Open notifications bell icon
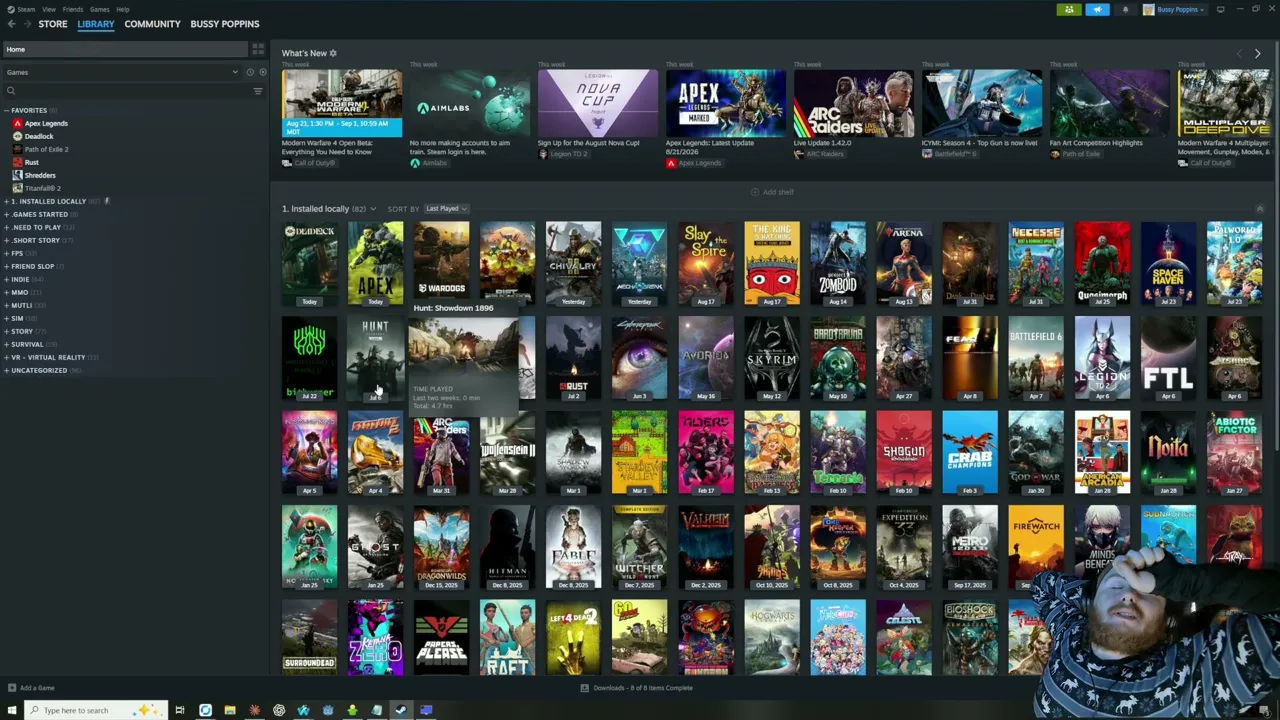 coord(1125,10)
